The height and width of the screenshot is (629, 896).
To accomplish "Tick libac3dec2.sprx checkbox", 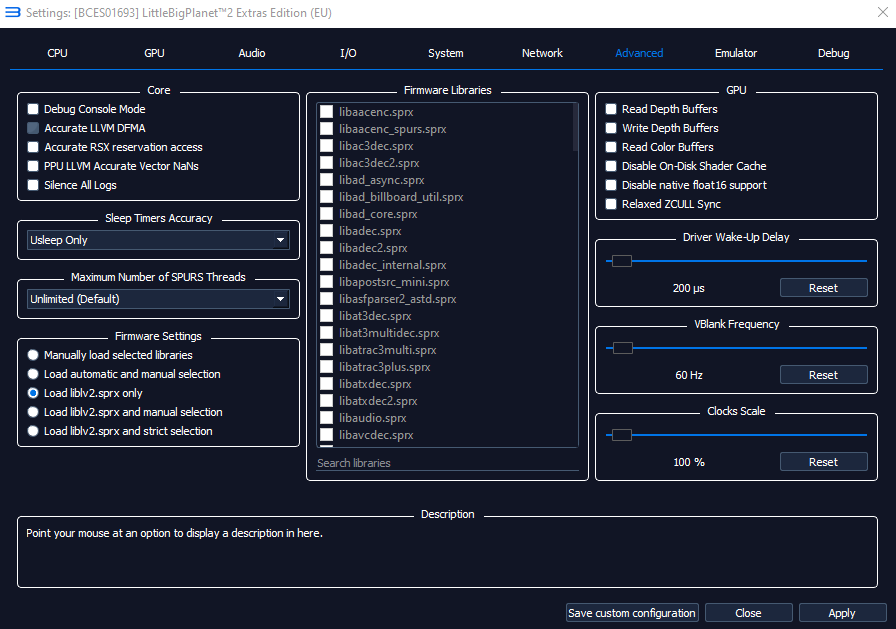I will point(326,163).
